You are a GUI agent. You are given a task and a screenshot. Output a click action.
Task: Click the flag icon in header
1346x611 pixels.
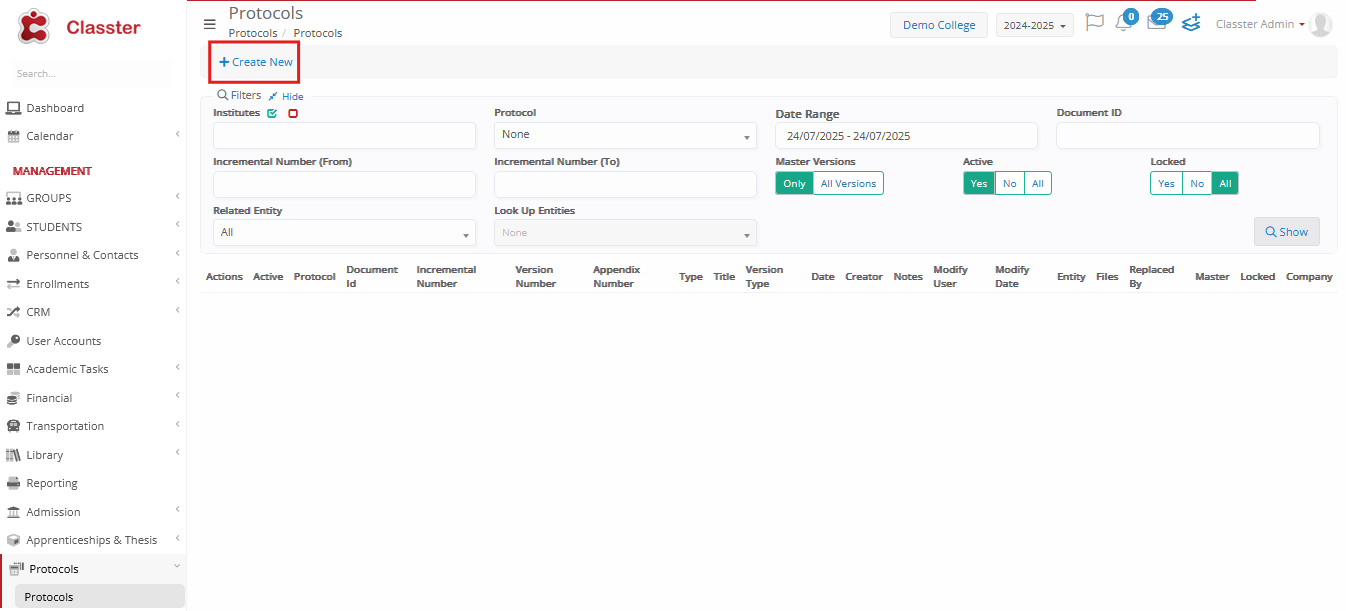[x=1094, y=23]
